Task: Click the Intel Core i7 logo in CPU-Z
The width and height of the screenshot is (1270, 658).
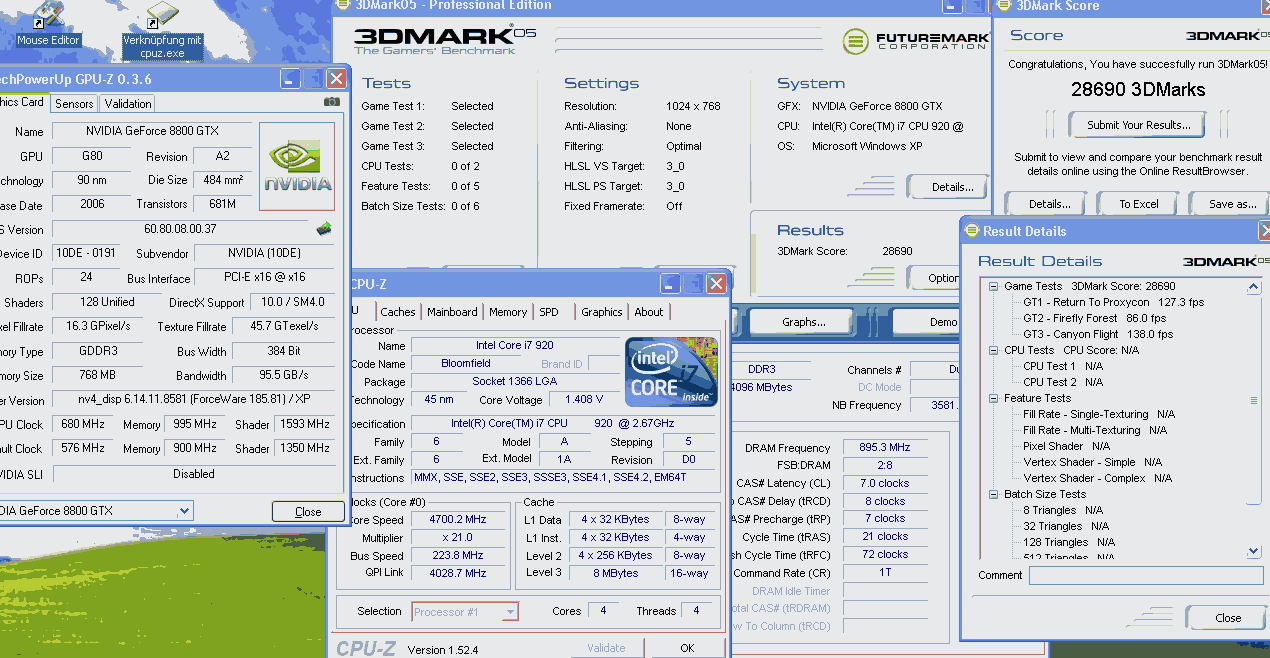Action: (x=672, y=371)
